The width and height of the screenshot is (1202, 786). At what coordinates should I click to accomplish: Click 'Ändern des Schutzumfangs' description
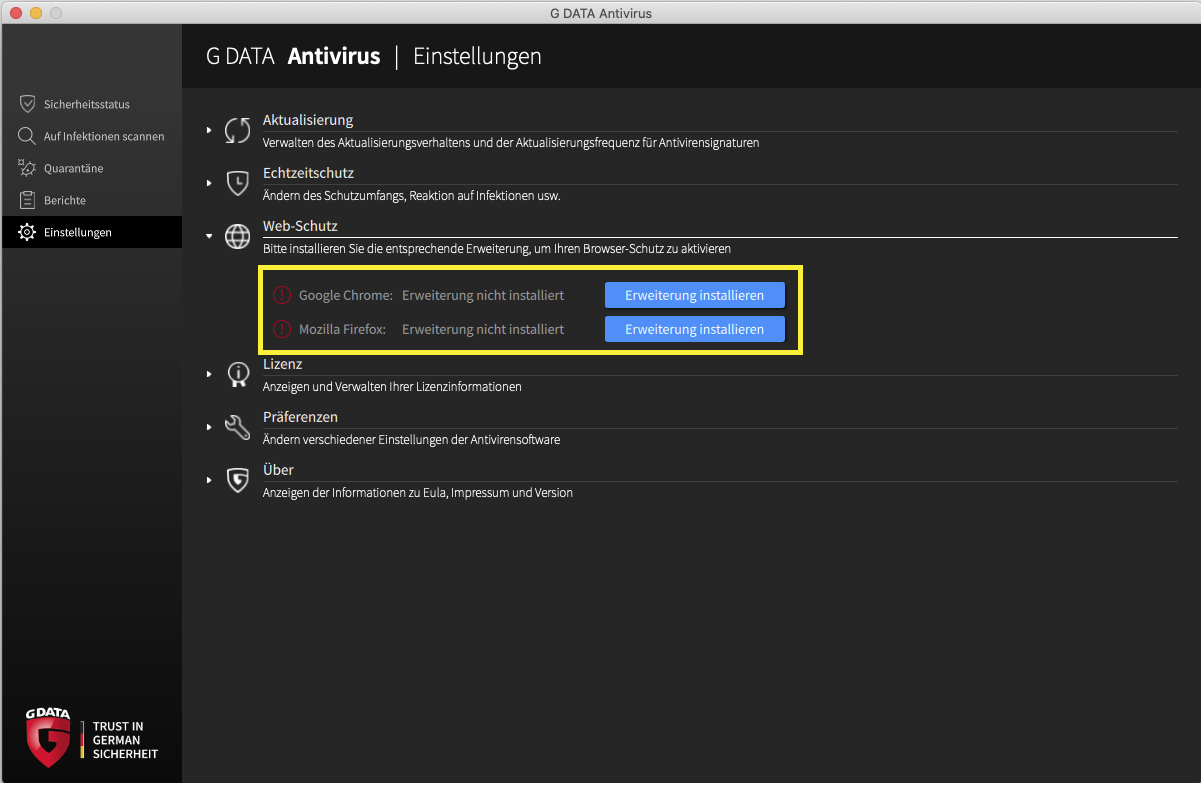tap(411, 196)
